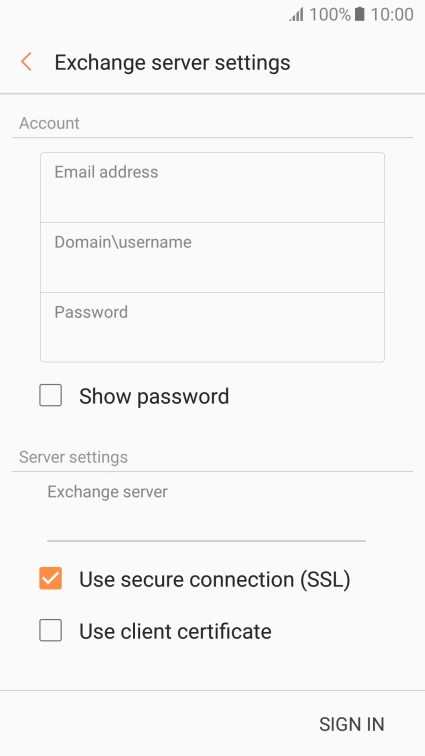Tap the 10:00 clock in status bar
This screenshot has width=425, height=756.
pos(392,14)
